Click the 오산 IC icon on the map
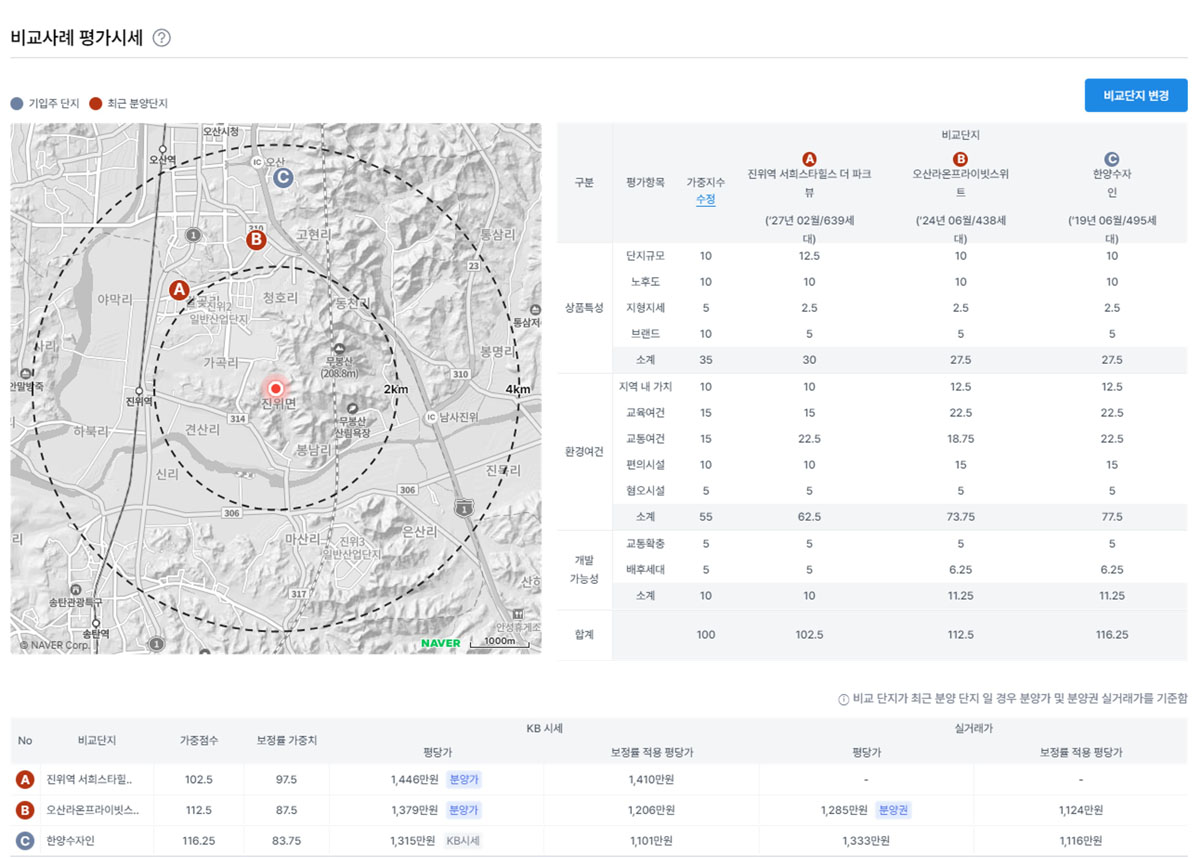Screen dimensions: 1200x858 click(257, 162)
